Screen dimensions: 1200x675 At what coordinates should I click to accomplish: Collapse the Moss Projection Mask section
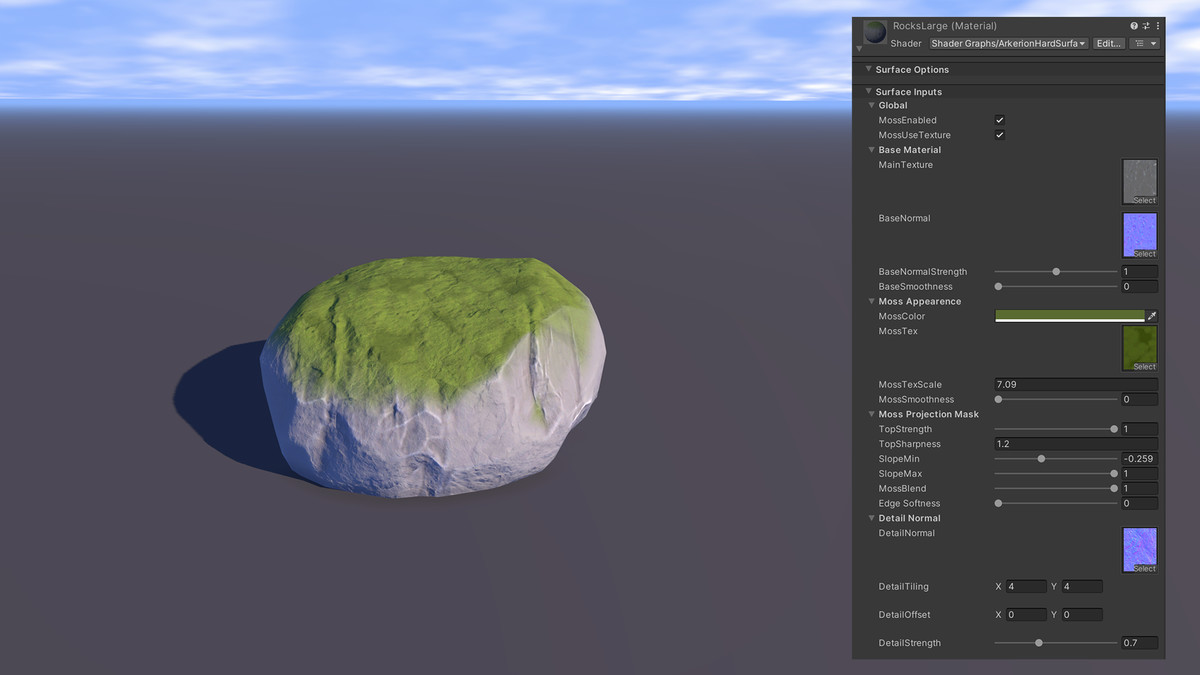(871, 414)
